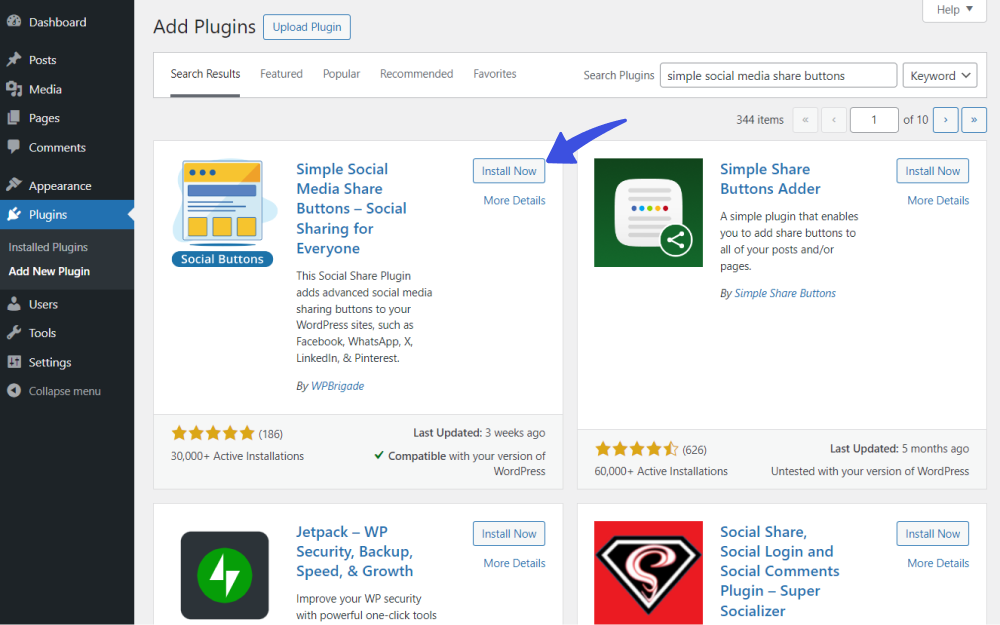Click the Posts pin icon
Viewport: 1000px width, 625px height.
click(13, 59)
